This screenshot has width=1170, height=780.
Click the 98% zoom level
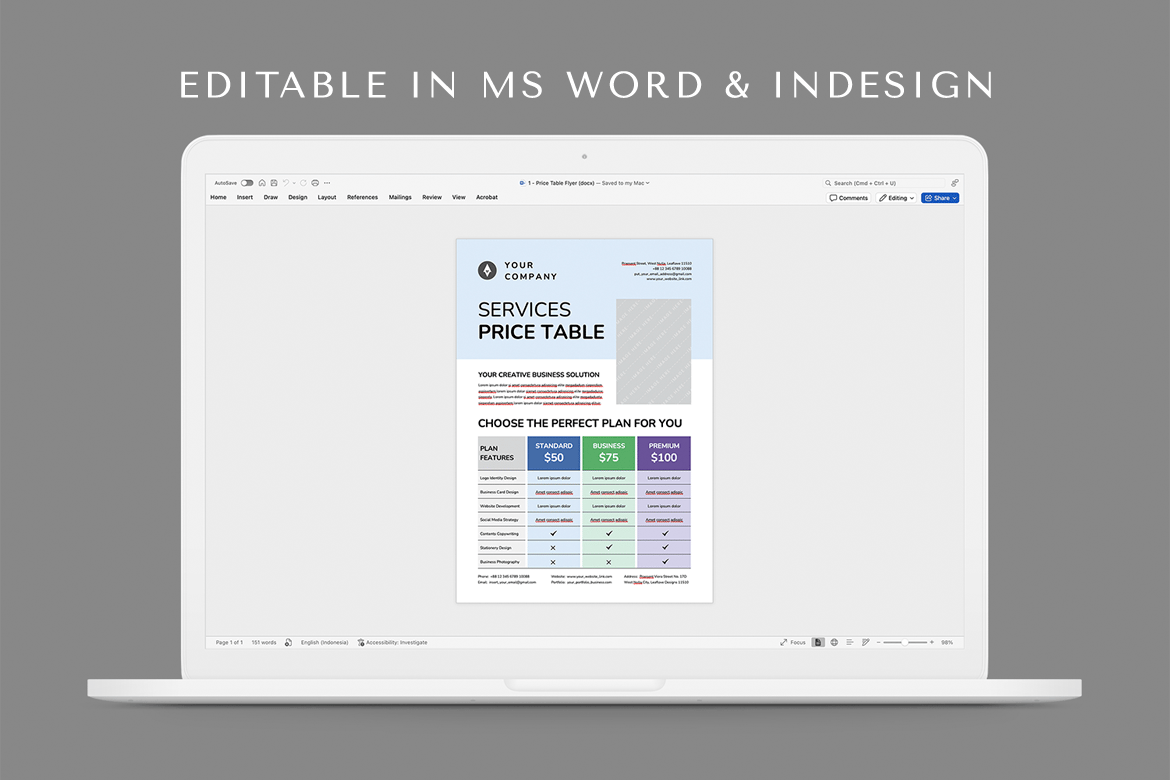point(947,642)
